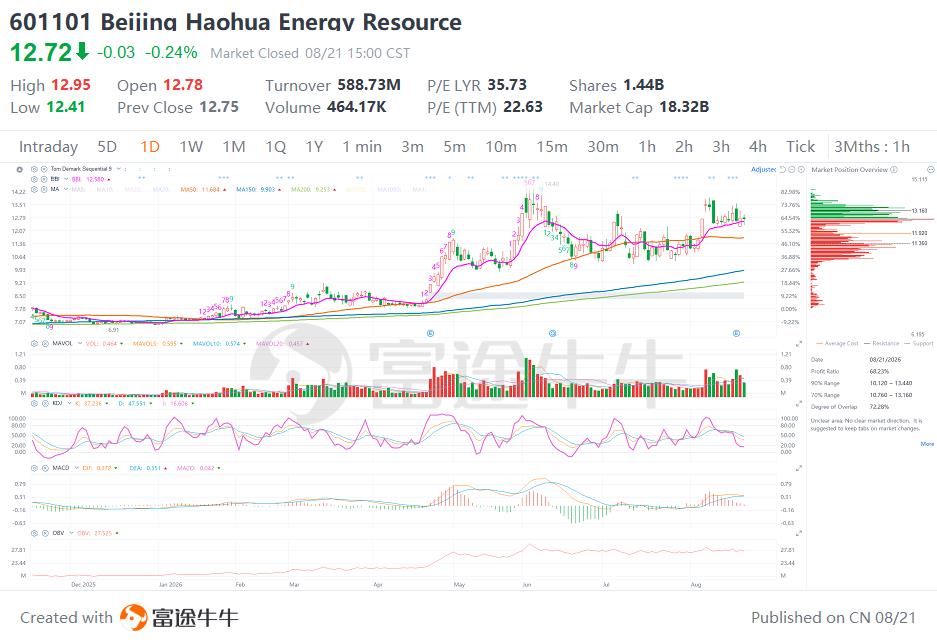The height and width of the screenshot is (644, 937).
Task: Select the 15m timeframe tab
Action: [x=552, y=147]
